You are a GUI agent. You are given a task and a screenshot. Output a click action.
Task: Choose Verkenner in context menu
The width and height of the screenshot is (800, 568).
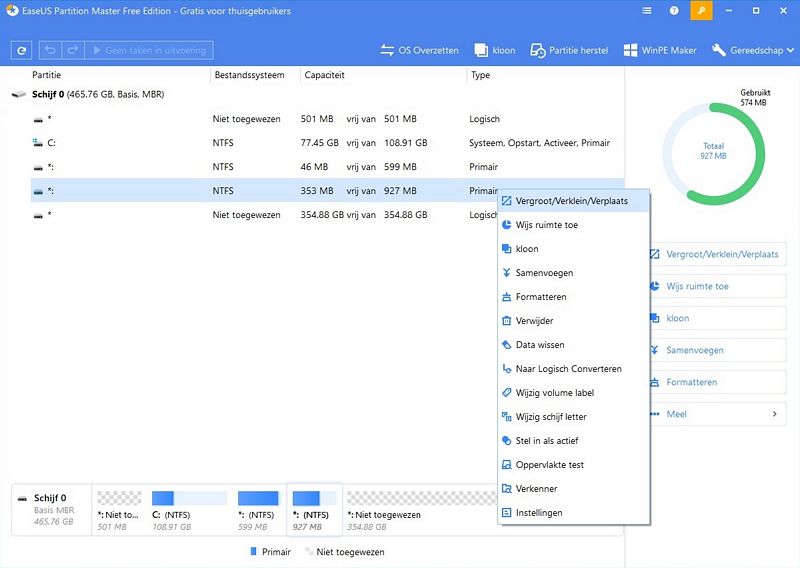[x=573, y=489]
